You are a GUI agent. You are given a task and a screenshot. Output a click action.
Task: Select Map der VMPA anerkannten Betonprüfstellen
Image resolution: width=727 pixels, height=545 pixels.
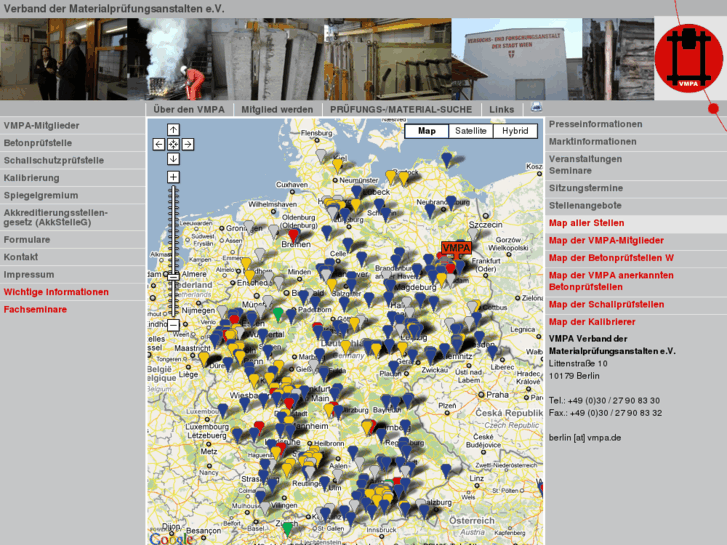click(636, 282)
